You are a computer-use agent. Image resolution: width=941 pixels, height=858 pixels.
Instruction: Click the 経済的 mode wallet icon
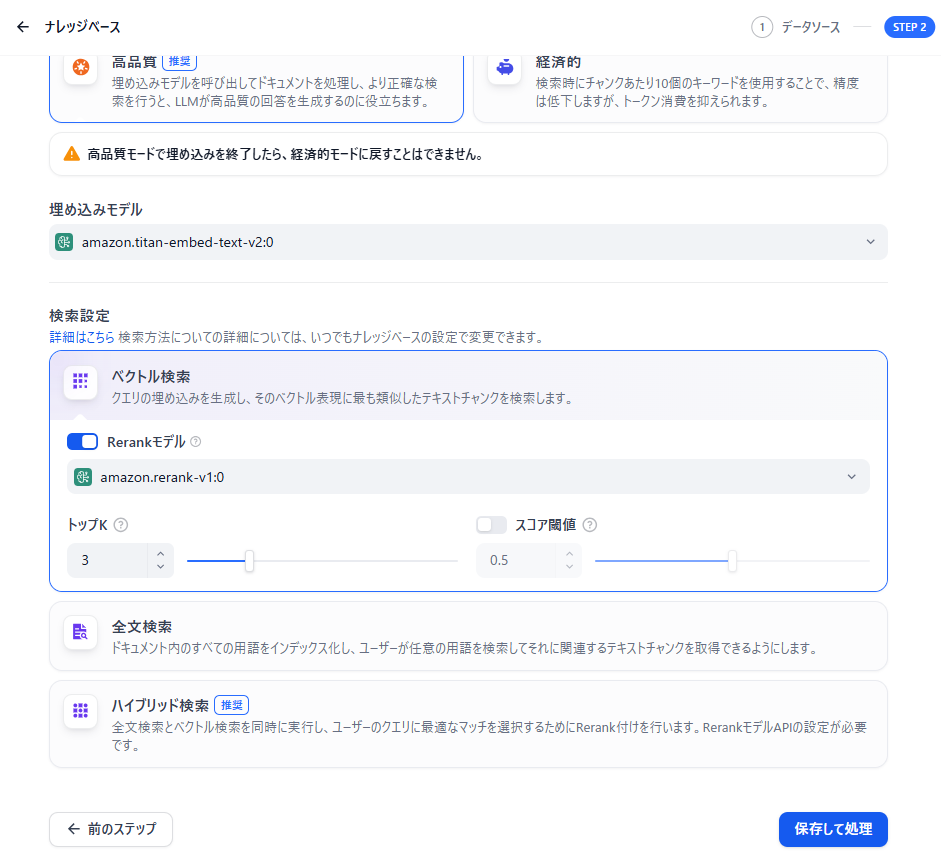click(505, 70)
